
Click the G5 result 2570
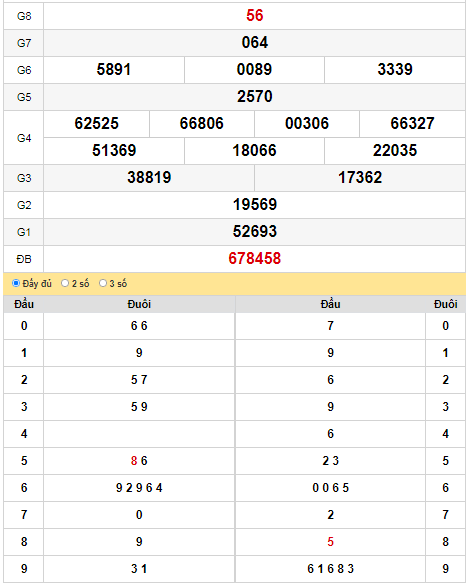(254, 97)
